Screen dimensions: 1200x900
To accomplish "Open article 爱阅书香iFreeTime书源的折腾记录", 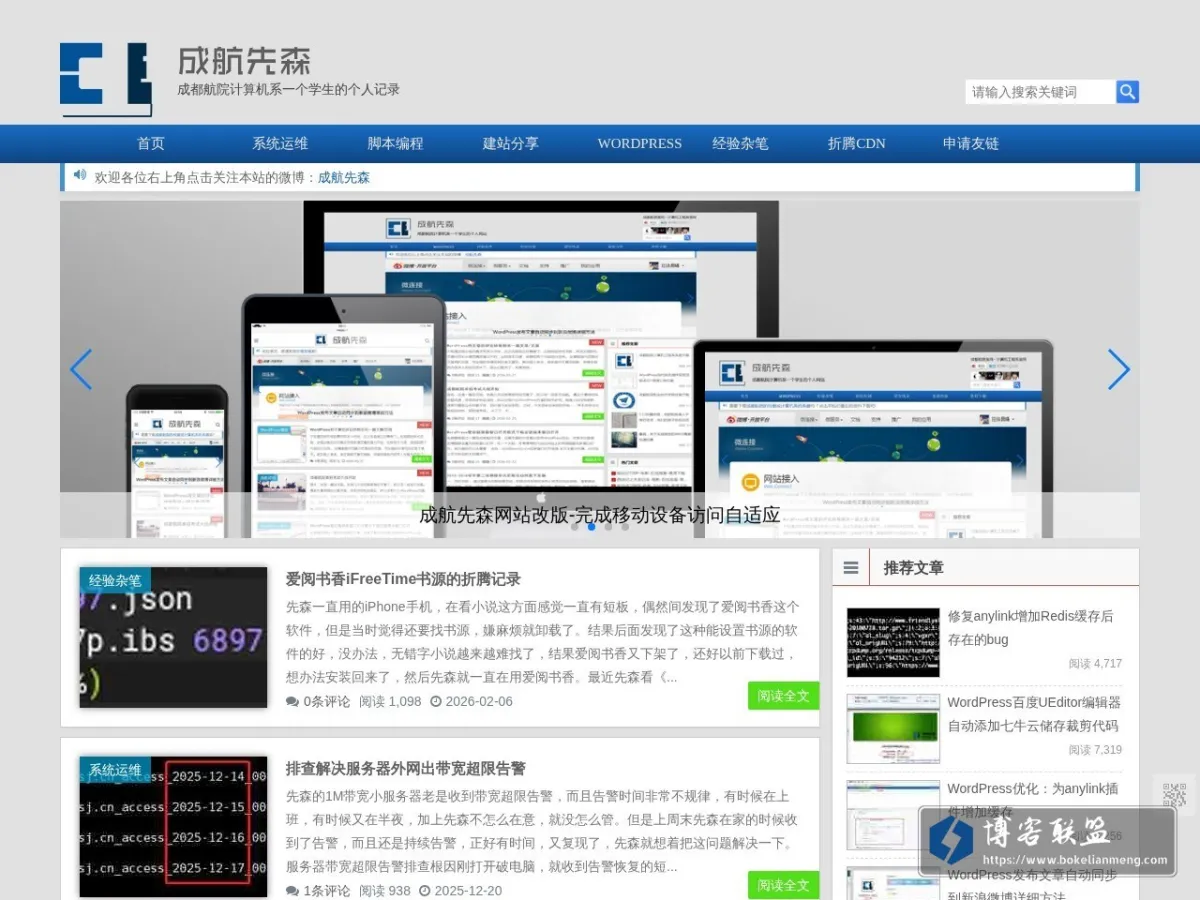I will [x=403, y=579].
